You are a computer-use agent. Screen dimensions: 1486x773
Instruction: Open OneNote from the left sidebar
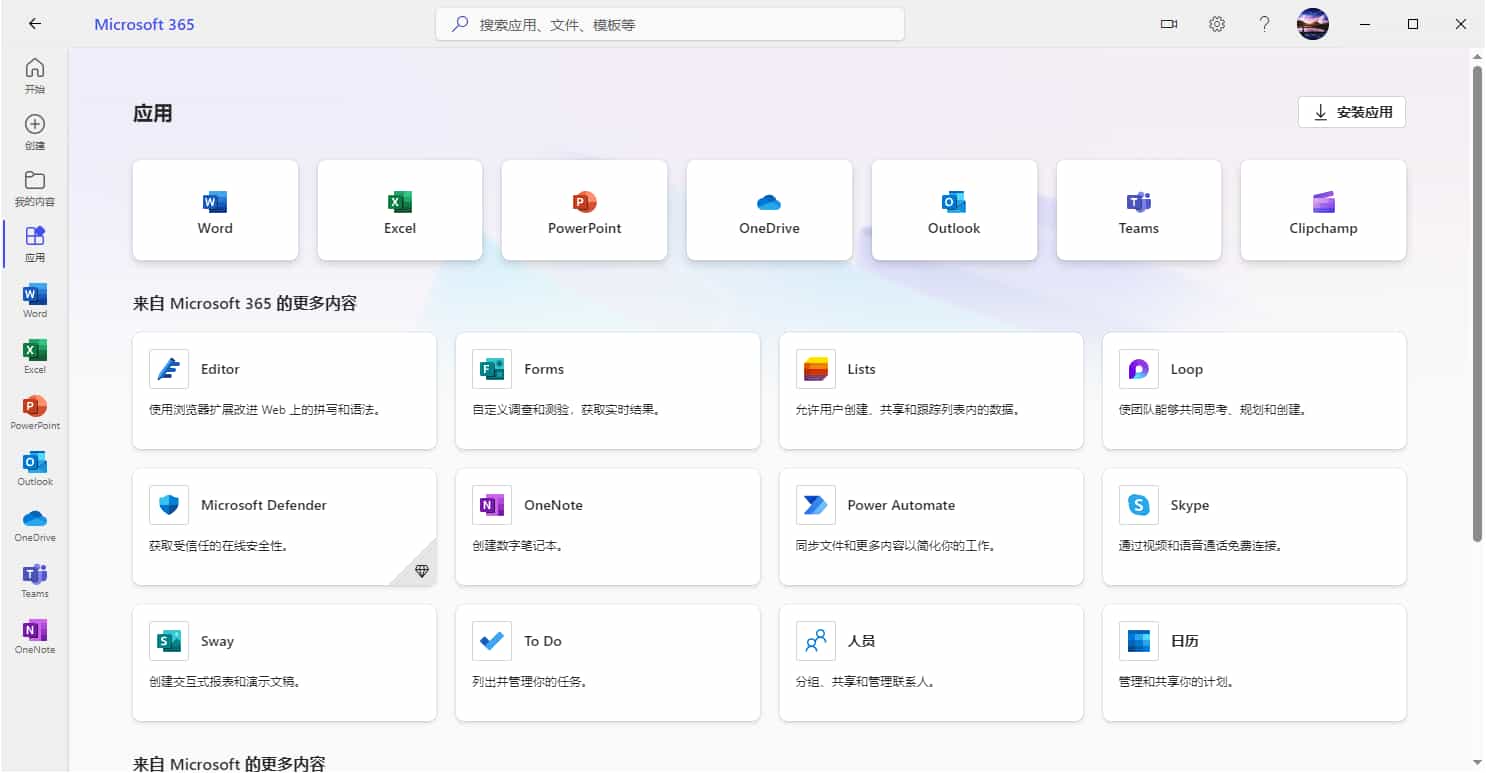[x=35, y=636]
